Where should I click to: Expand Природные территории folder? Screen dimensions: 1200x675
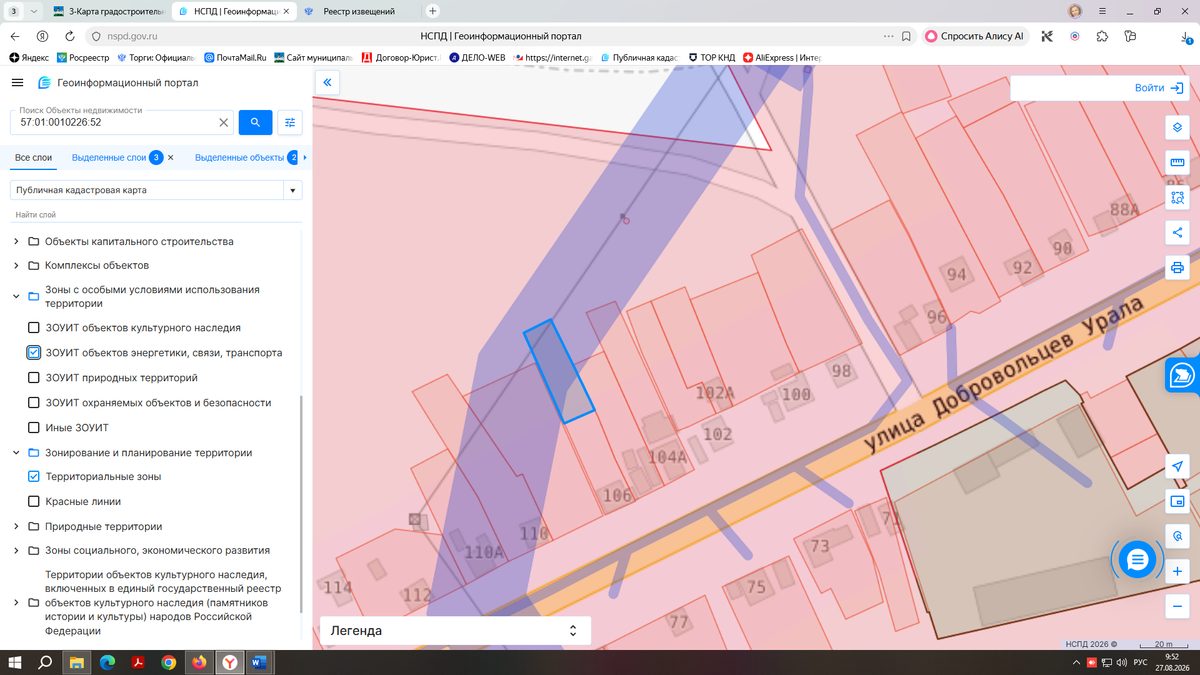coord(16,527)
